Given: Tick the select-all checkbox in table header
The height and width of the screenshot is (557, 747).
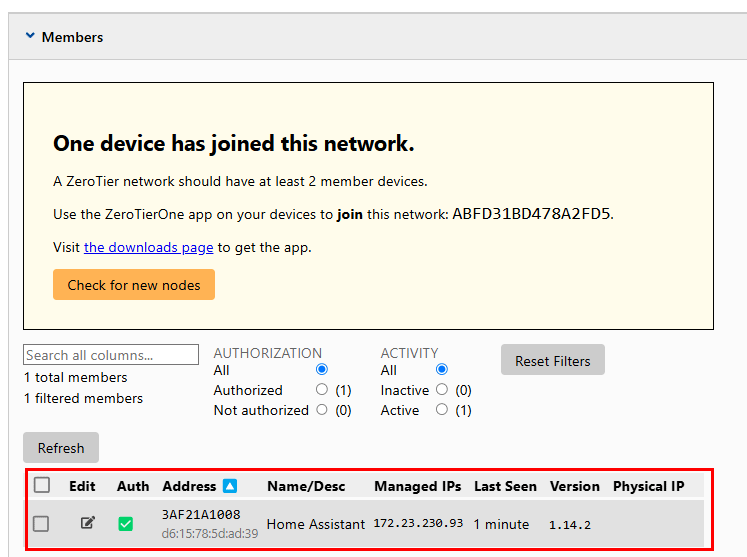Looking at the screenshot, I should pyautogui.click(x=42, y=485).
